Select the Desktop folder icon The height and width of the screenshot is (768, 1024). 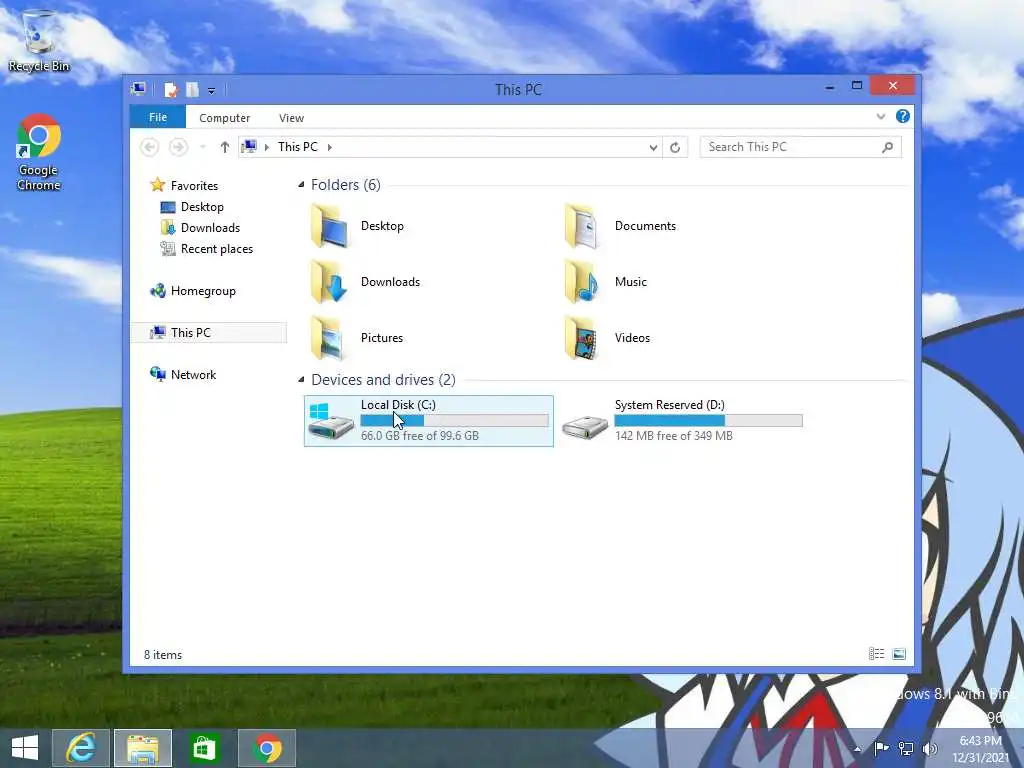point(329,226)
